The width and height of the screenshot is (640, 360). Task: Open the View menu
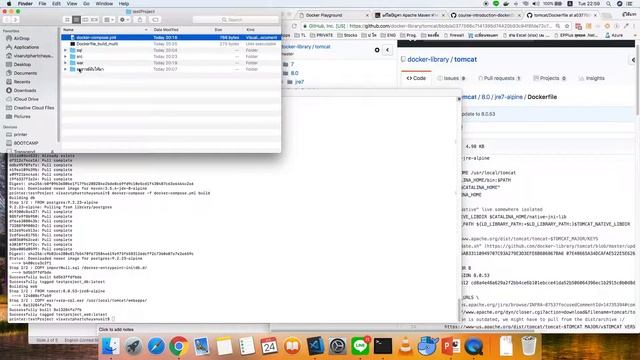(x=72, y=4)
